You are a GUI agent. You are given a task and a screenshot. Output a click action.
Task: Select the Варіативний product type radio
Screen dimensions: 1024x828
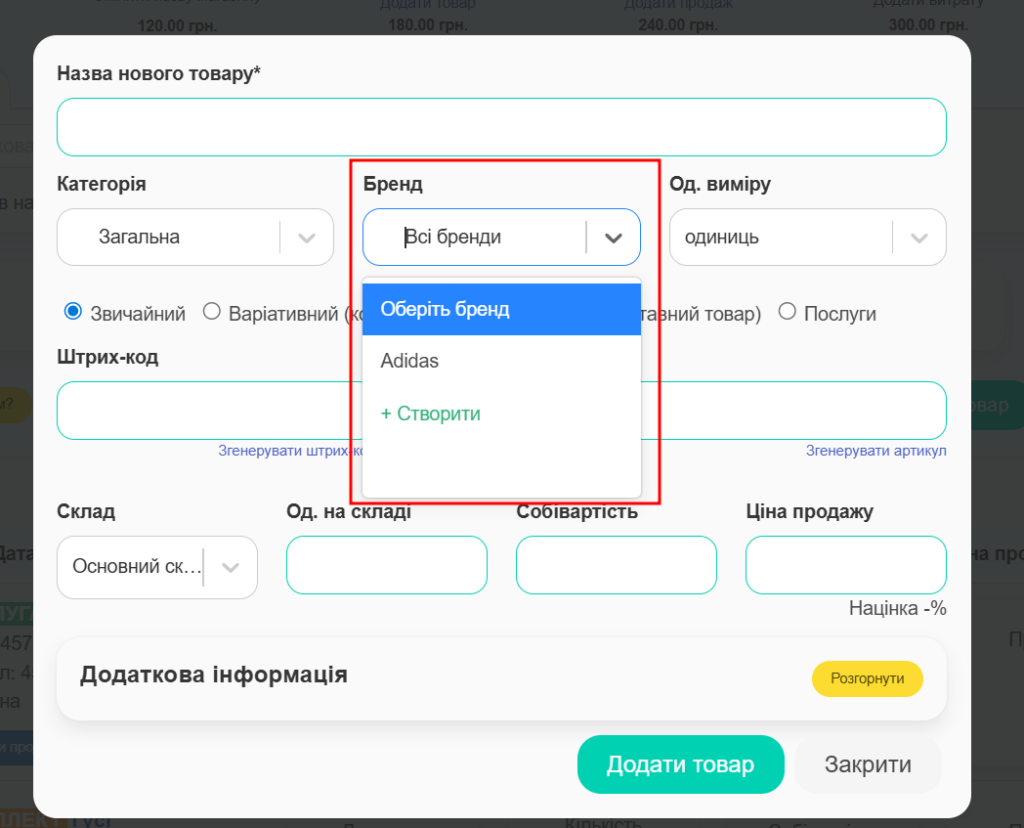[x=212, y=312]
